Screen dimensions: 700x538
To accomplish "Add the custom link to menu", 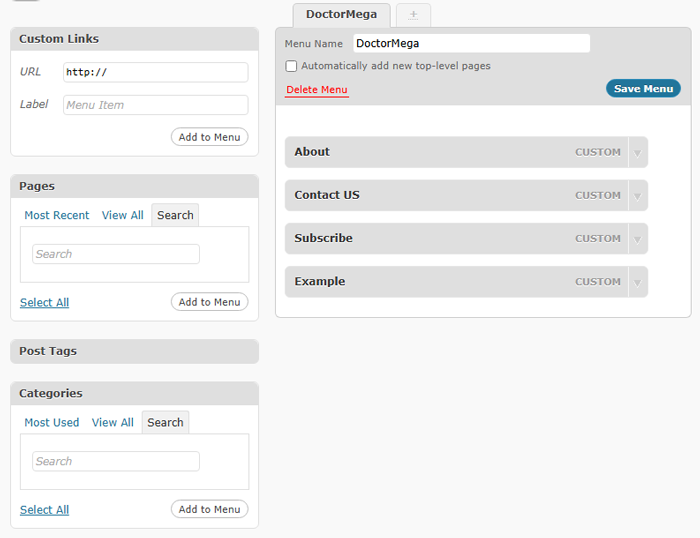I will click(x=209, y=137).
